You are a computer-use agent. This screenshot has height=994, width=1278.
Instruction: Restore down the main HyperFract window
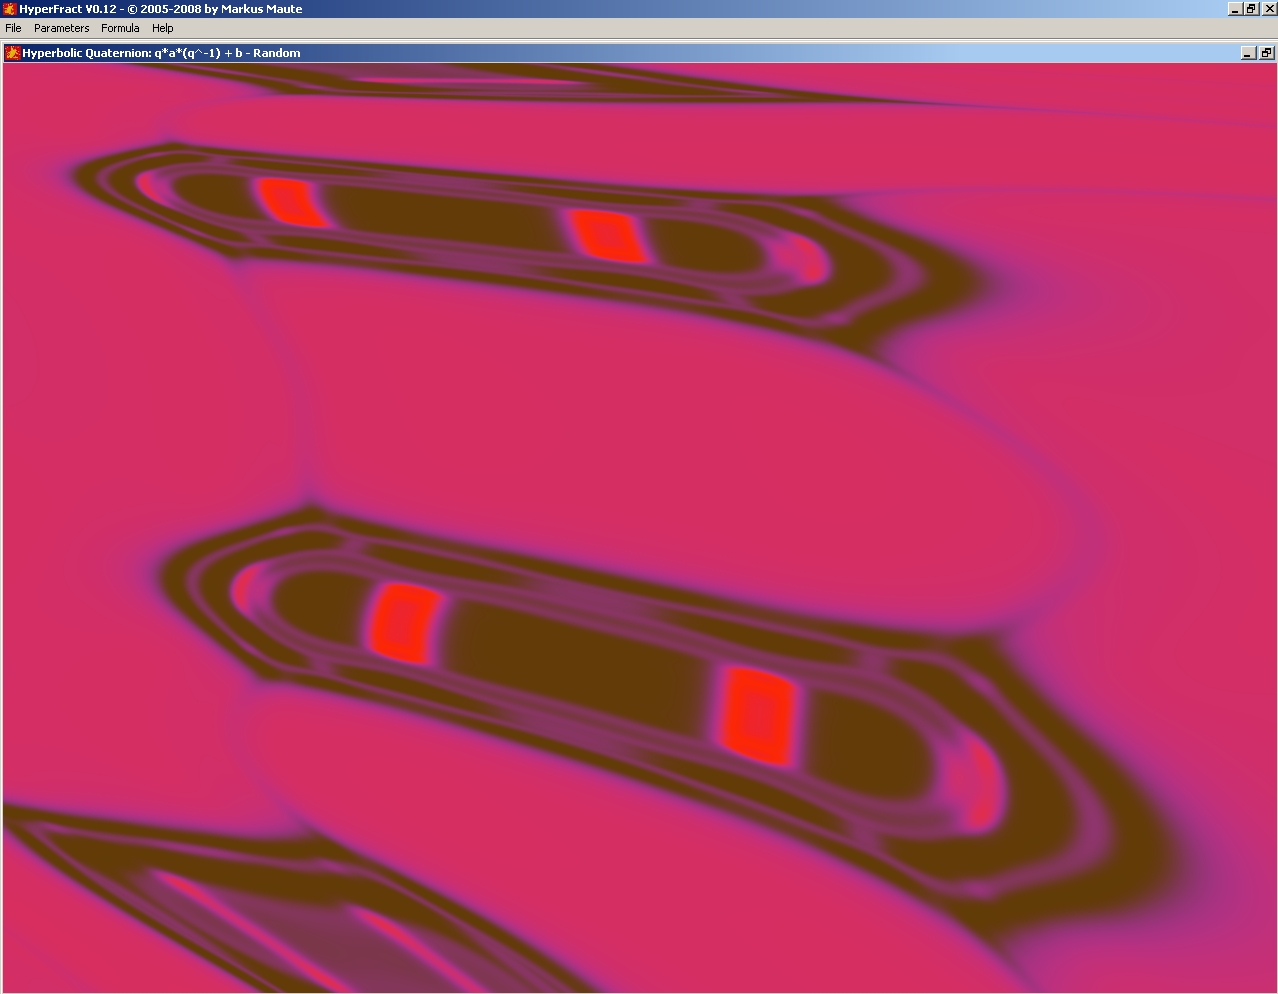[x=1251, y=9]
